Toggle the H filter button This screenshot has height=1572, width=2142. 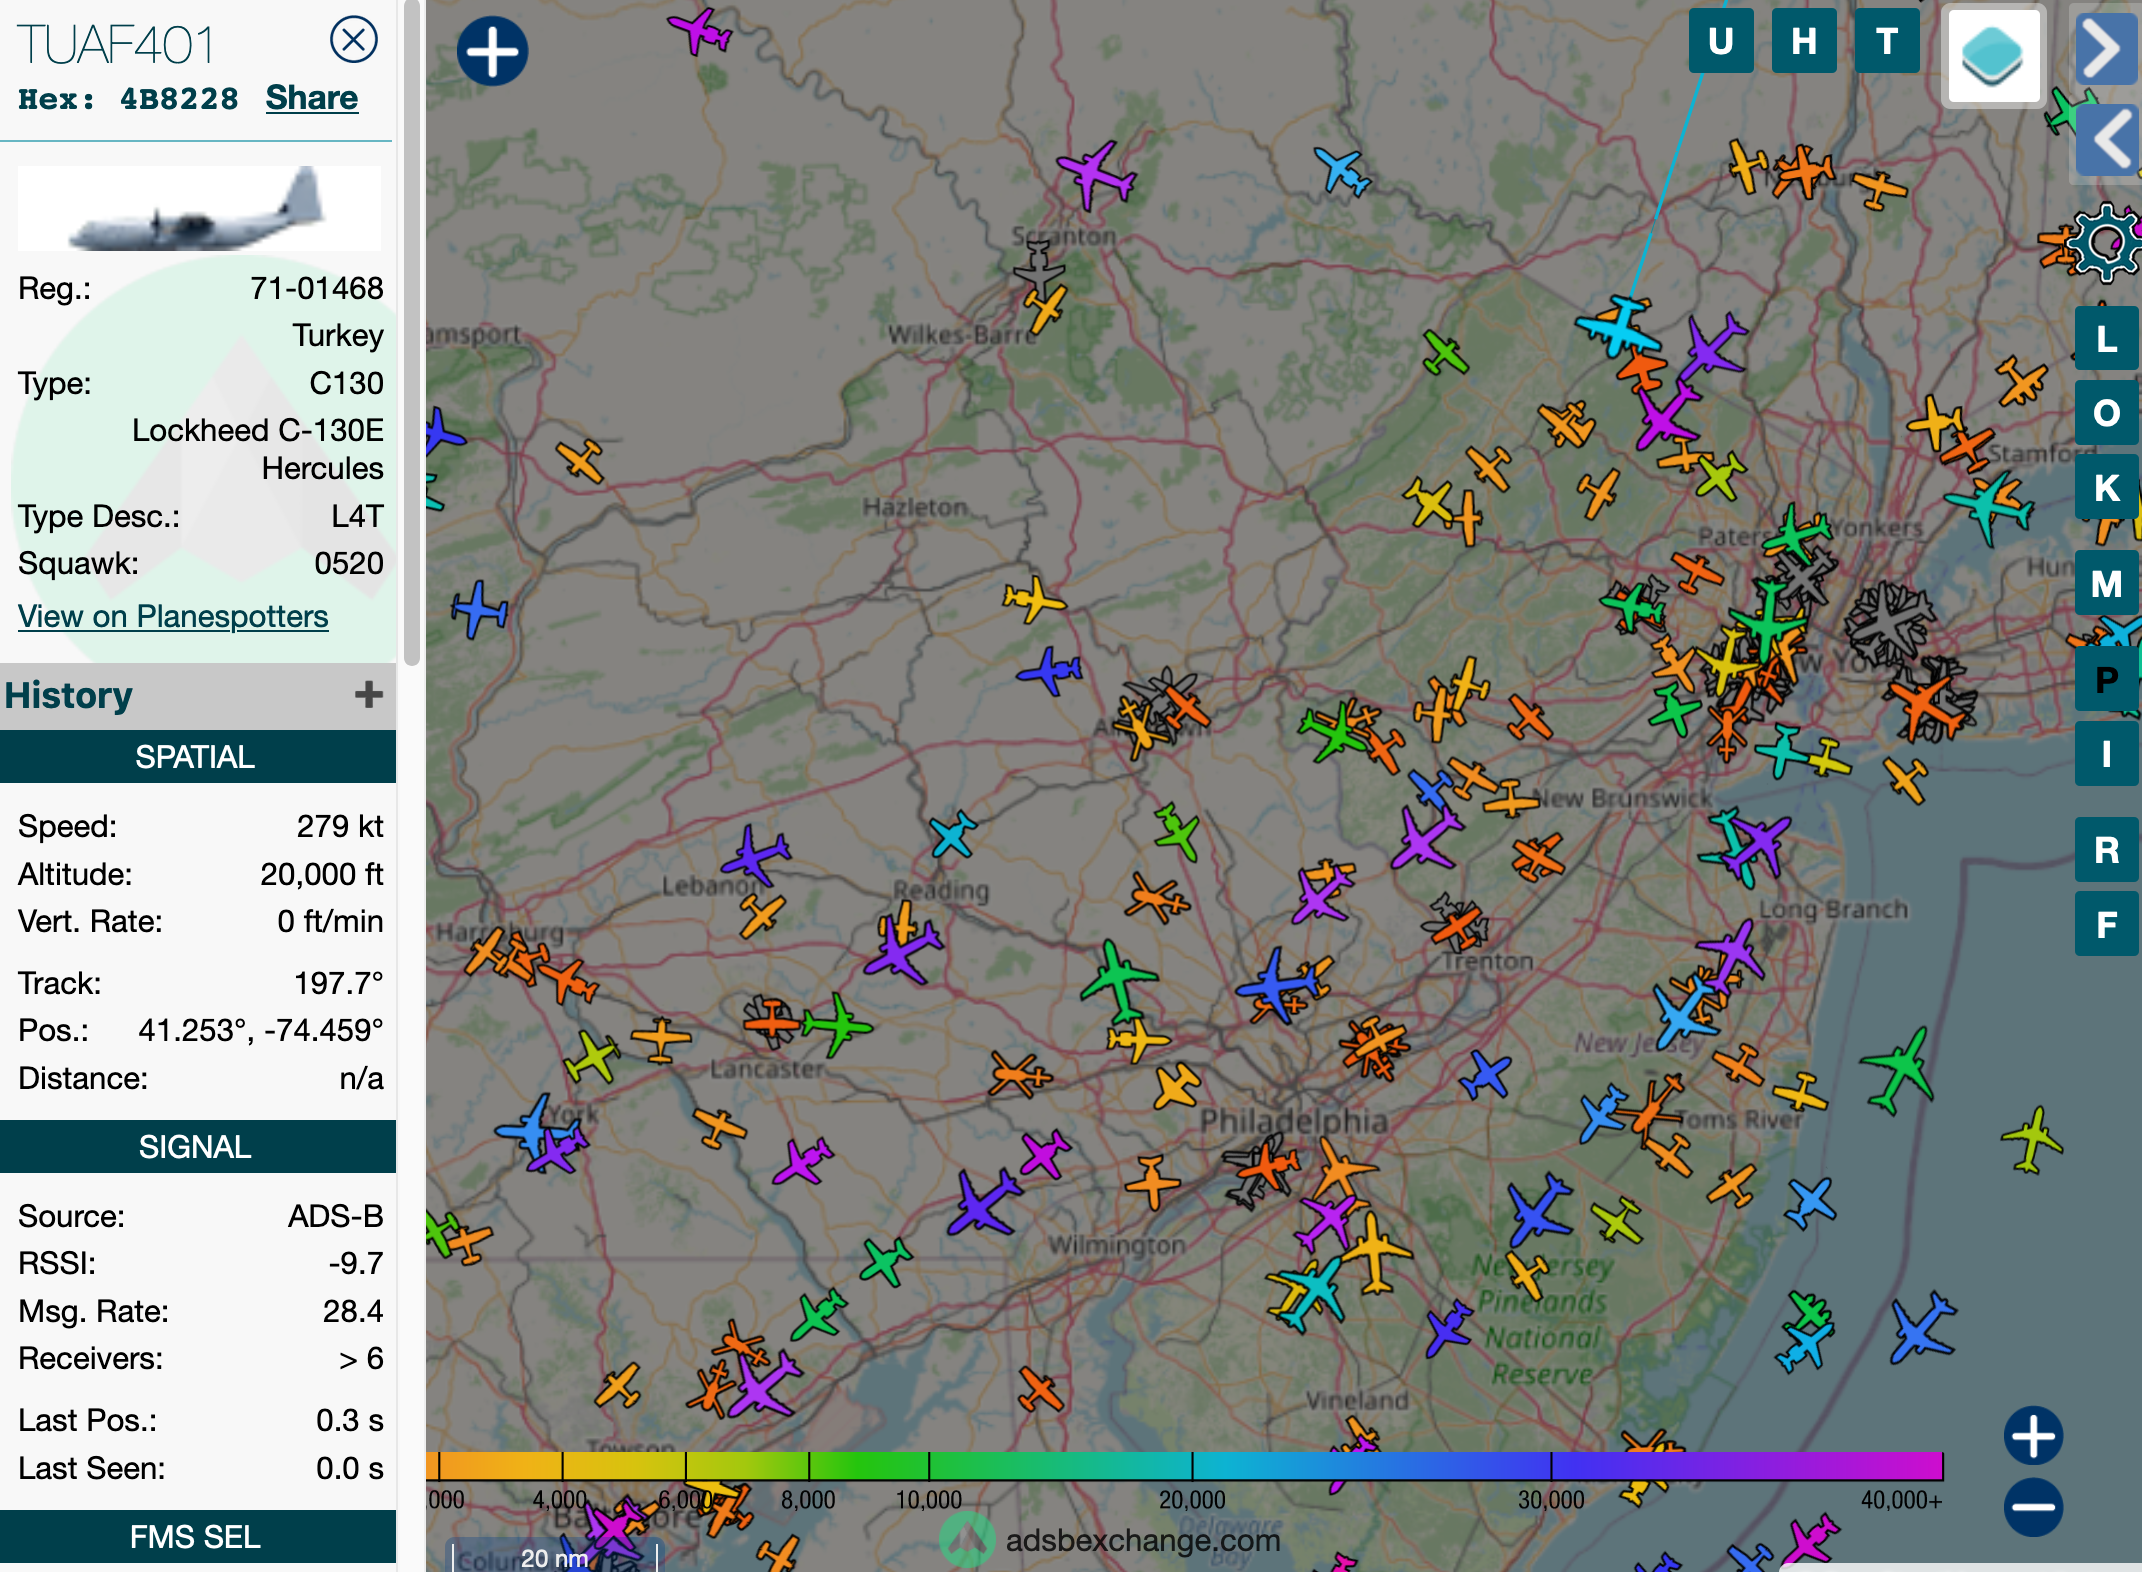tap(1804, 41)
